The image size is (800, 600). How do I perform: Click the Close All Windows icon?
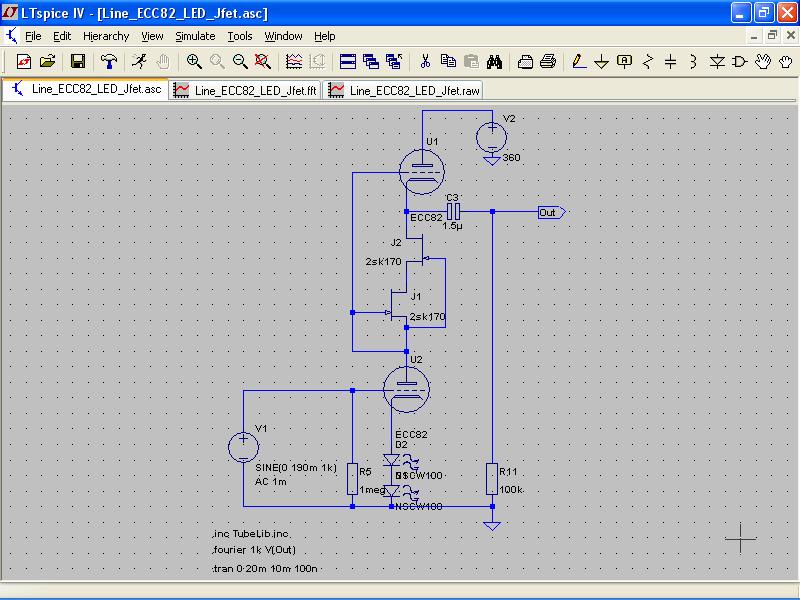394,62
